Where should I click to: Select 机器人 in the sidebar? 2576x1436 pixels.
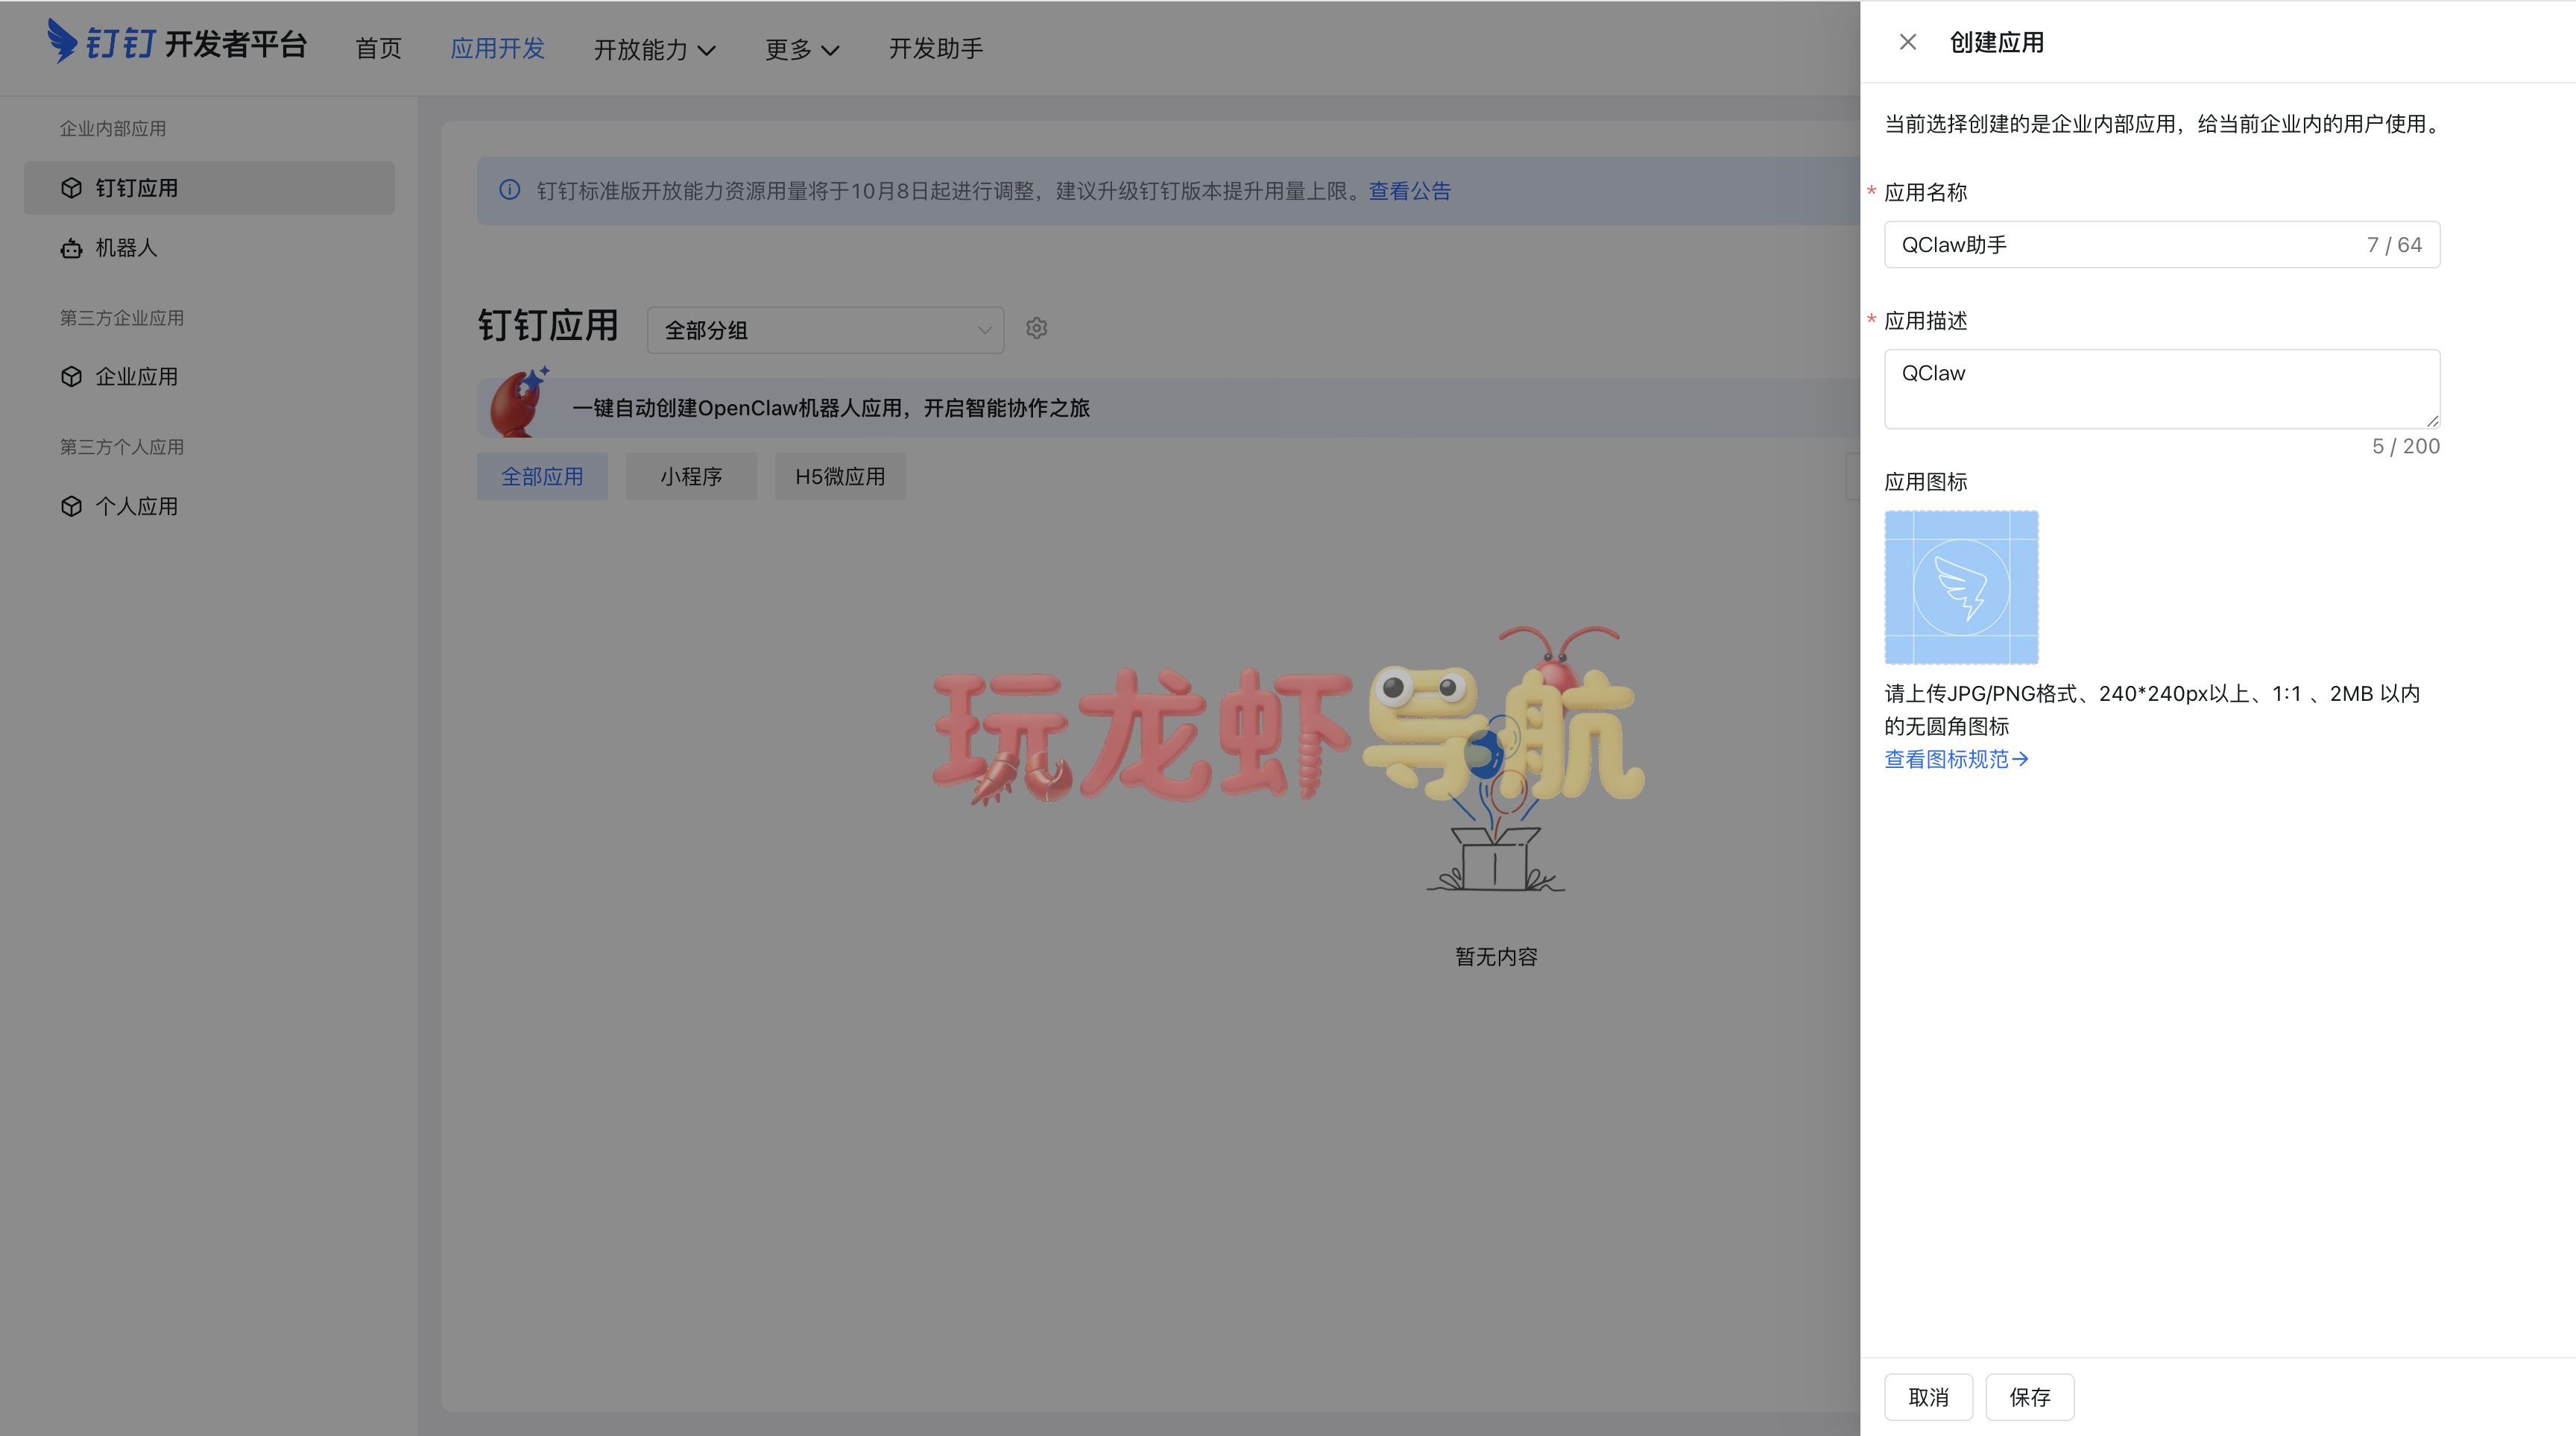pos(209,248)
